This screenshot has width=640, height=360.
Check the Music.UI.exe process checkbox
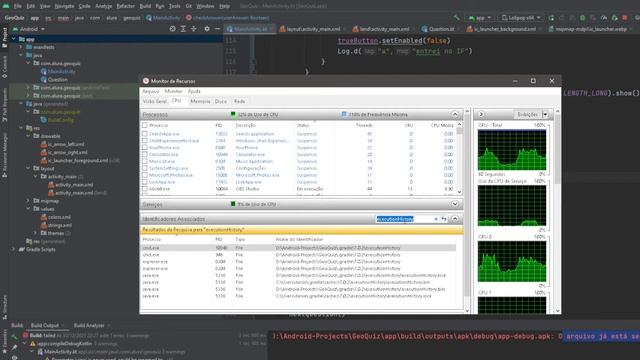144,161
